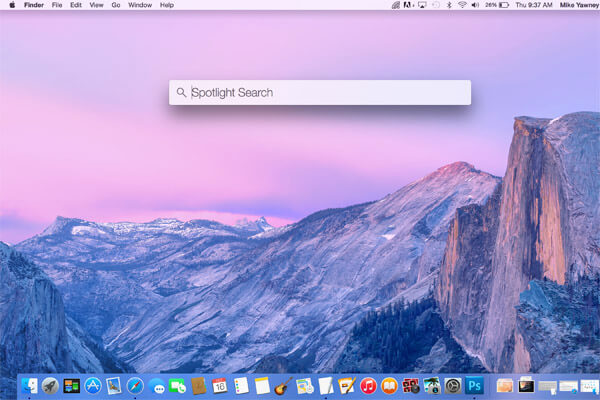This screenshot has width=600, height=400.
Task: Open the File menu
Action: pyautogui.click(x=57, y=5)
